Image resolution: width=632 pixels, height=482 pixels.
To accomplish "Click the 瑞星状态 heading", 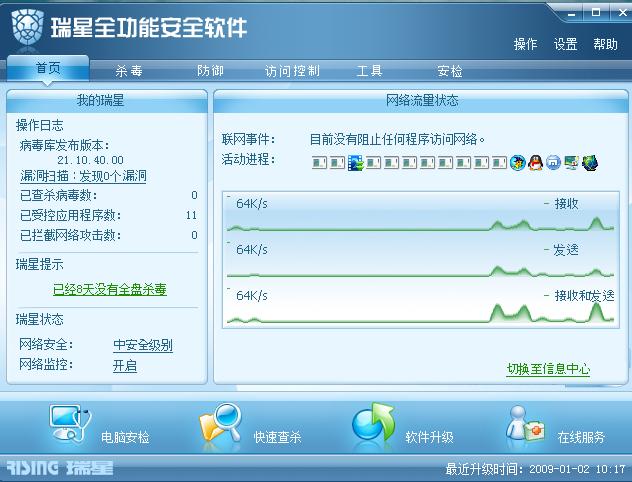I will (40, 320).
